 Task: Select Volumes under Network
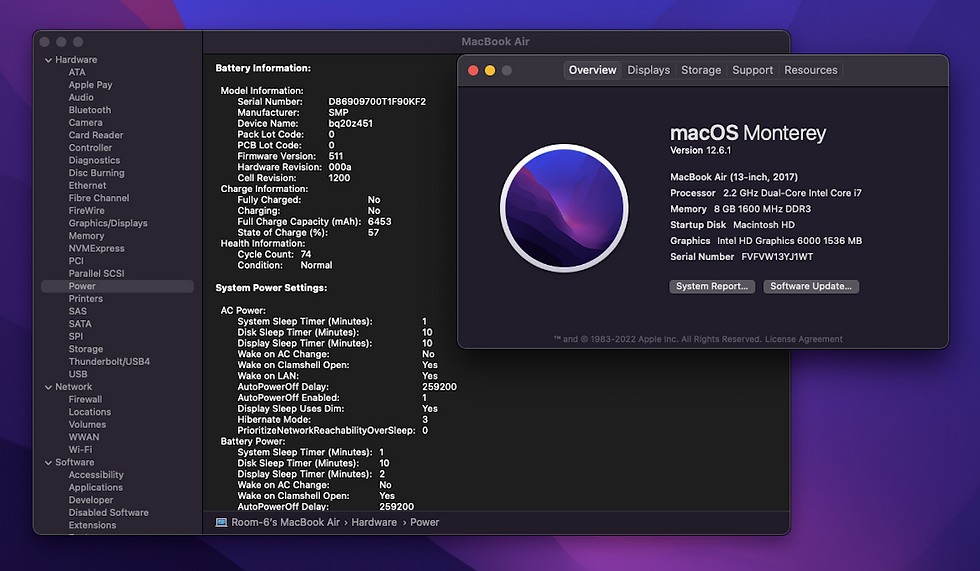click(x=88, y=425)
